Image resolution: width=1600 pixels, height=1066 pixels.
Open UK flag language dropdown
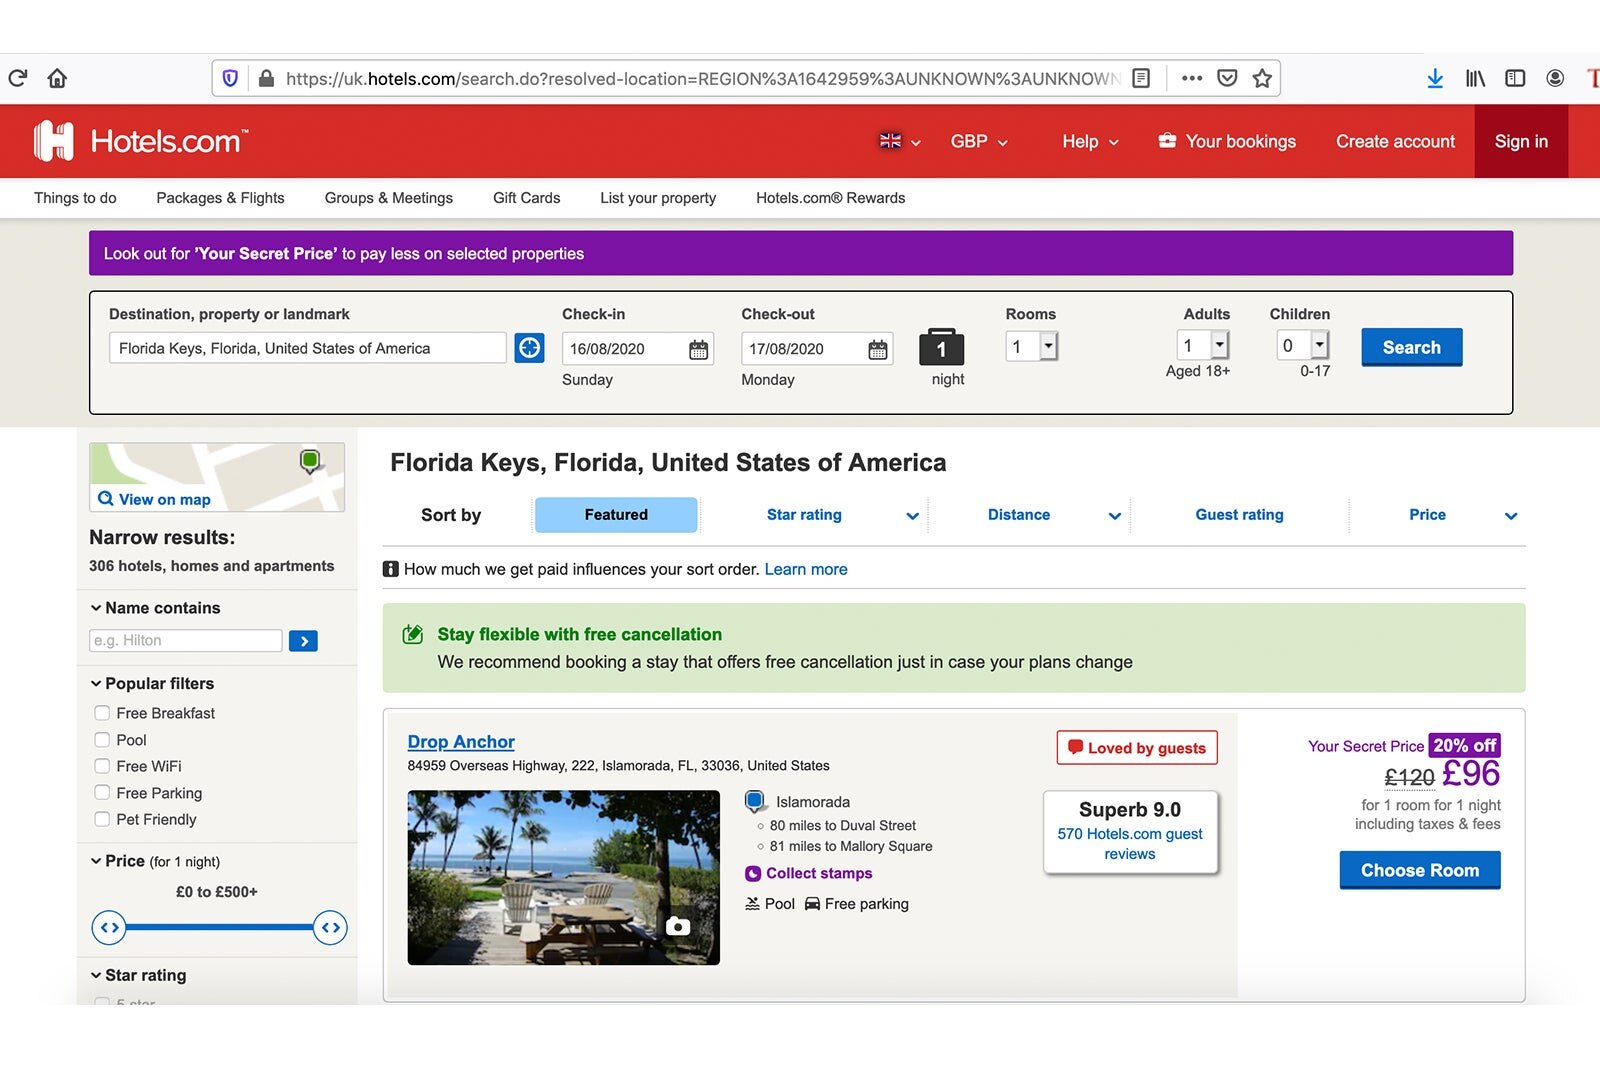pyautogui.click(x=900, y=141)
